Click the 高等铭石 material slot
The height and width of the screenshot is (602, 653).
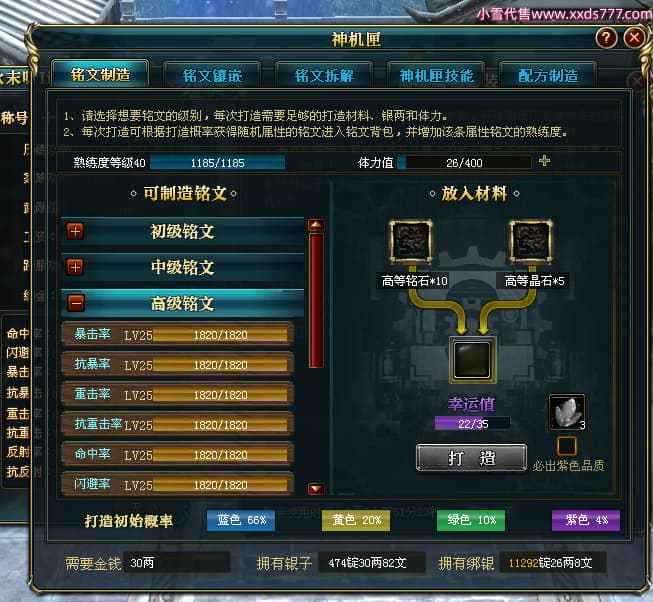point(411,241)
